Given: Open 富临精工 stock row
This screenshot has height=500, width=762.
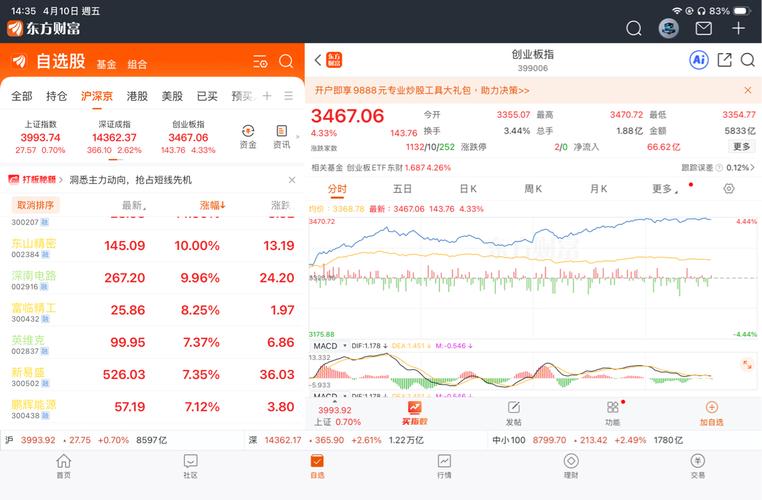Looking at the screenshot, I should click(152, 311).
